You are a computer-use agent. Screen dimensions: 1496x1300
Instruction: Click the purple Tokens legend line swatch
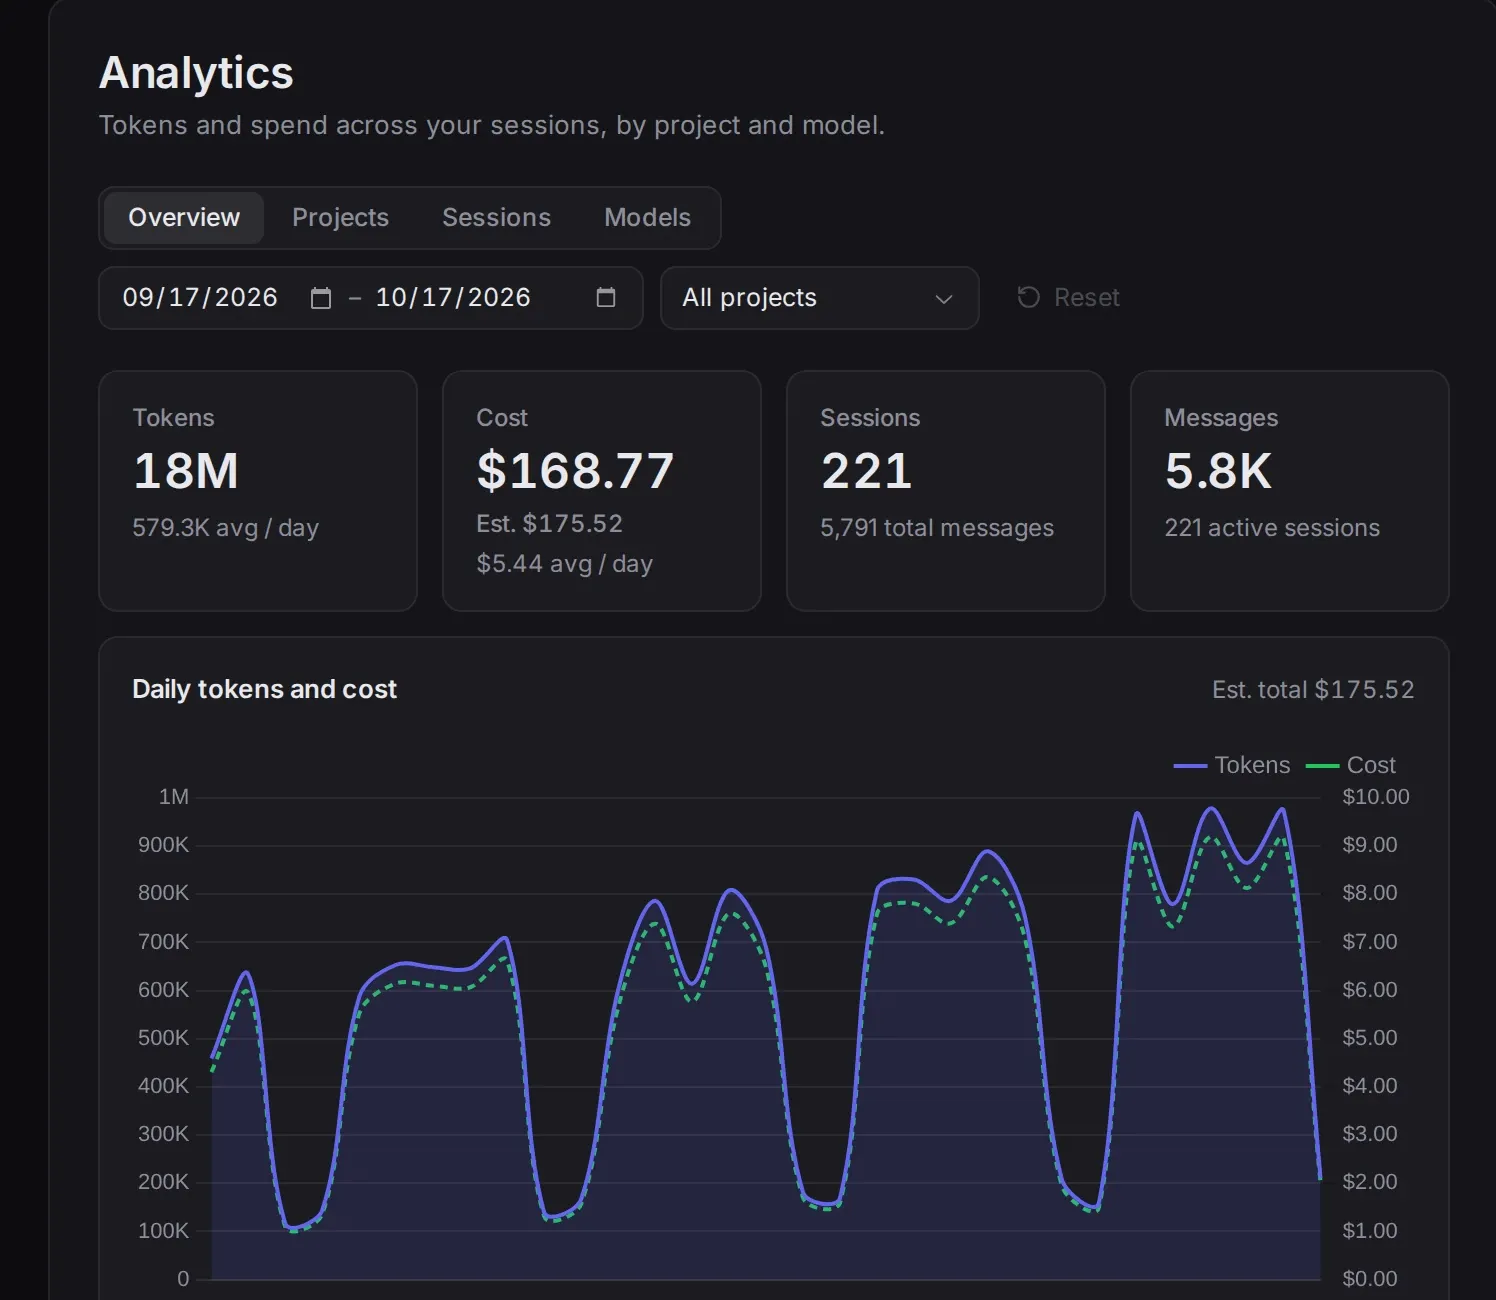(x=1190, y=766)
